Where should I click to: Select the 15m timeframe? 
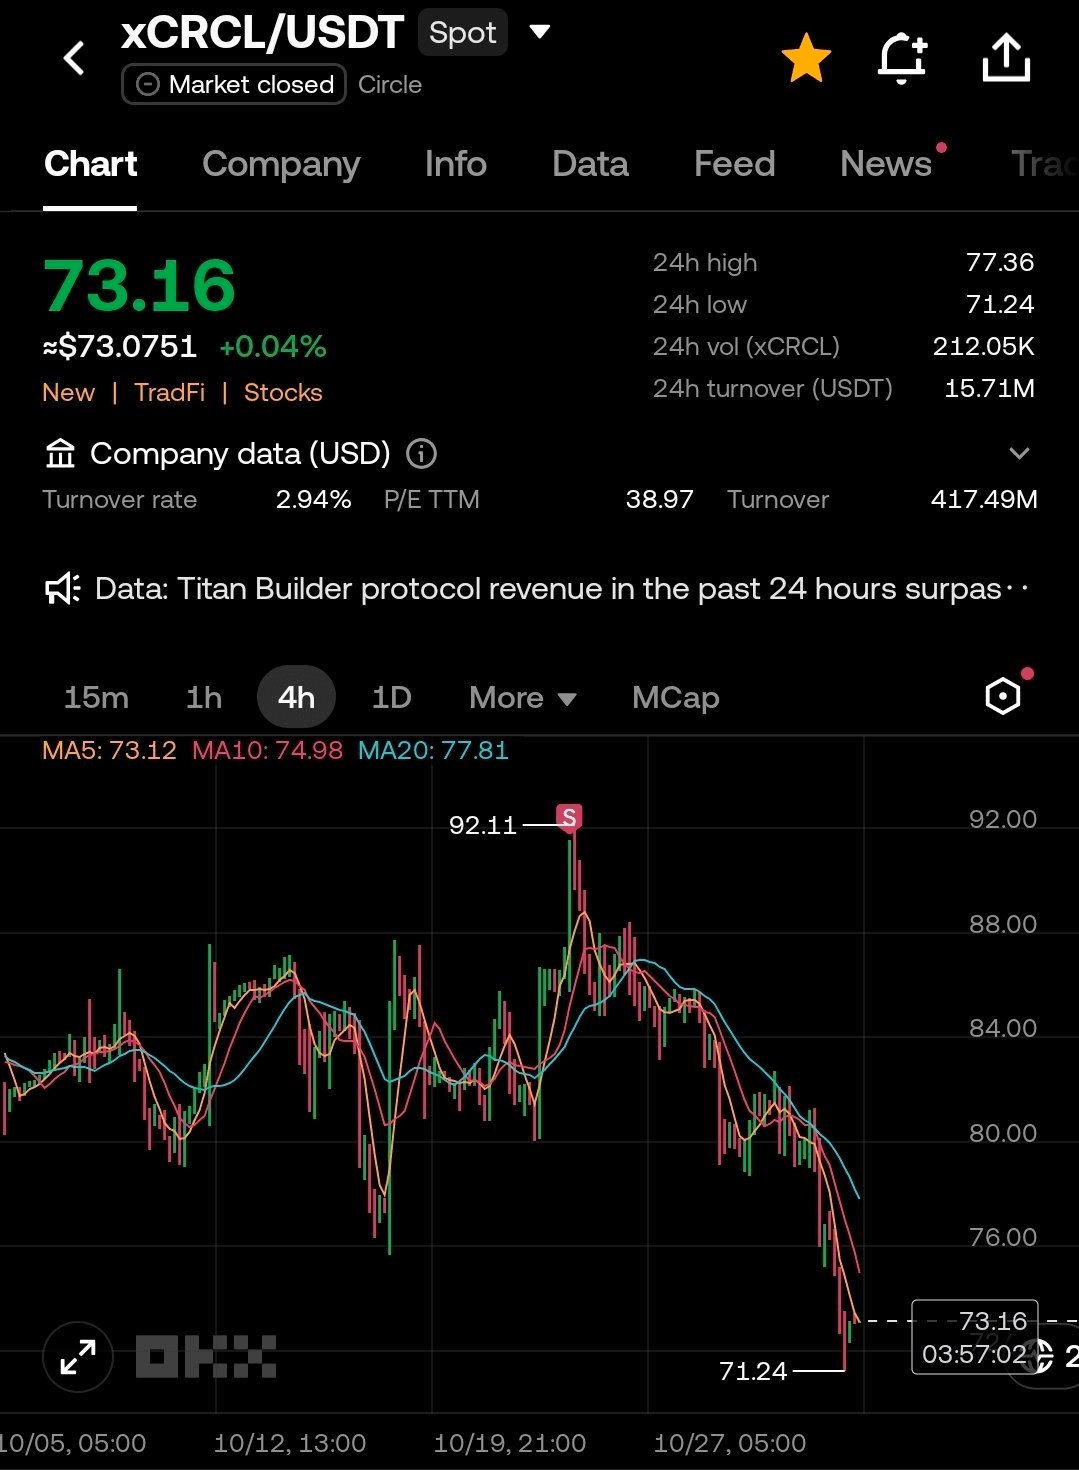[96, 698]
